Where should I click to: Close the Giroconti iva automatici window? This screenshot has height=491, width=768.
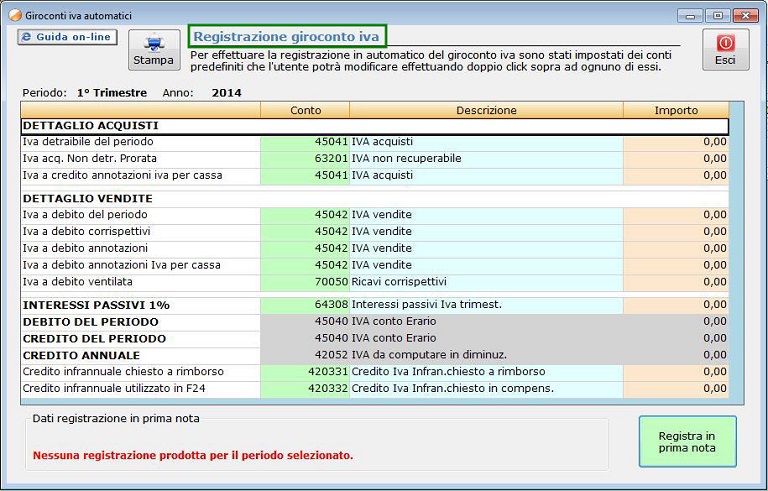tap(746, 16)
